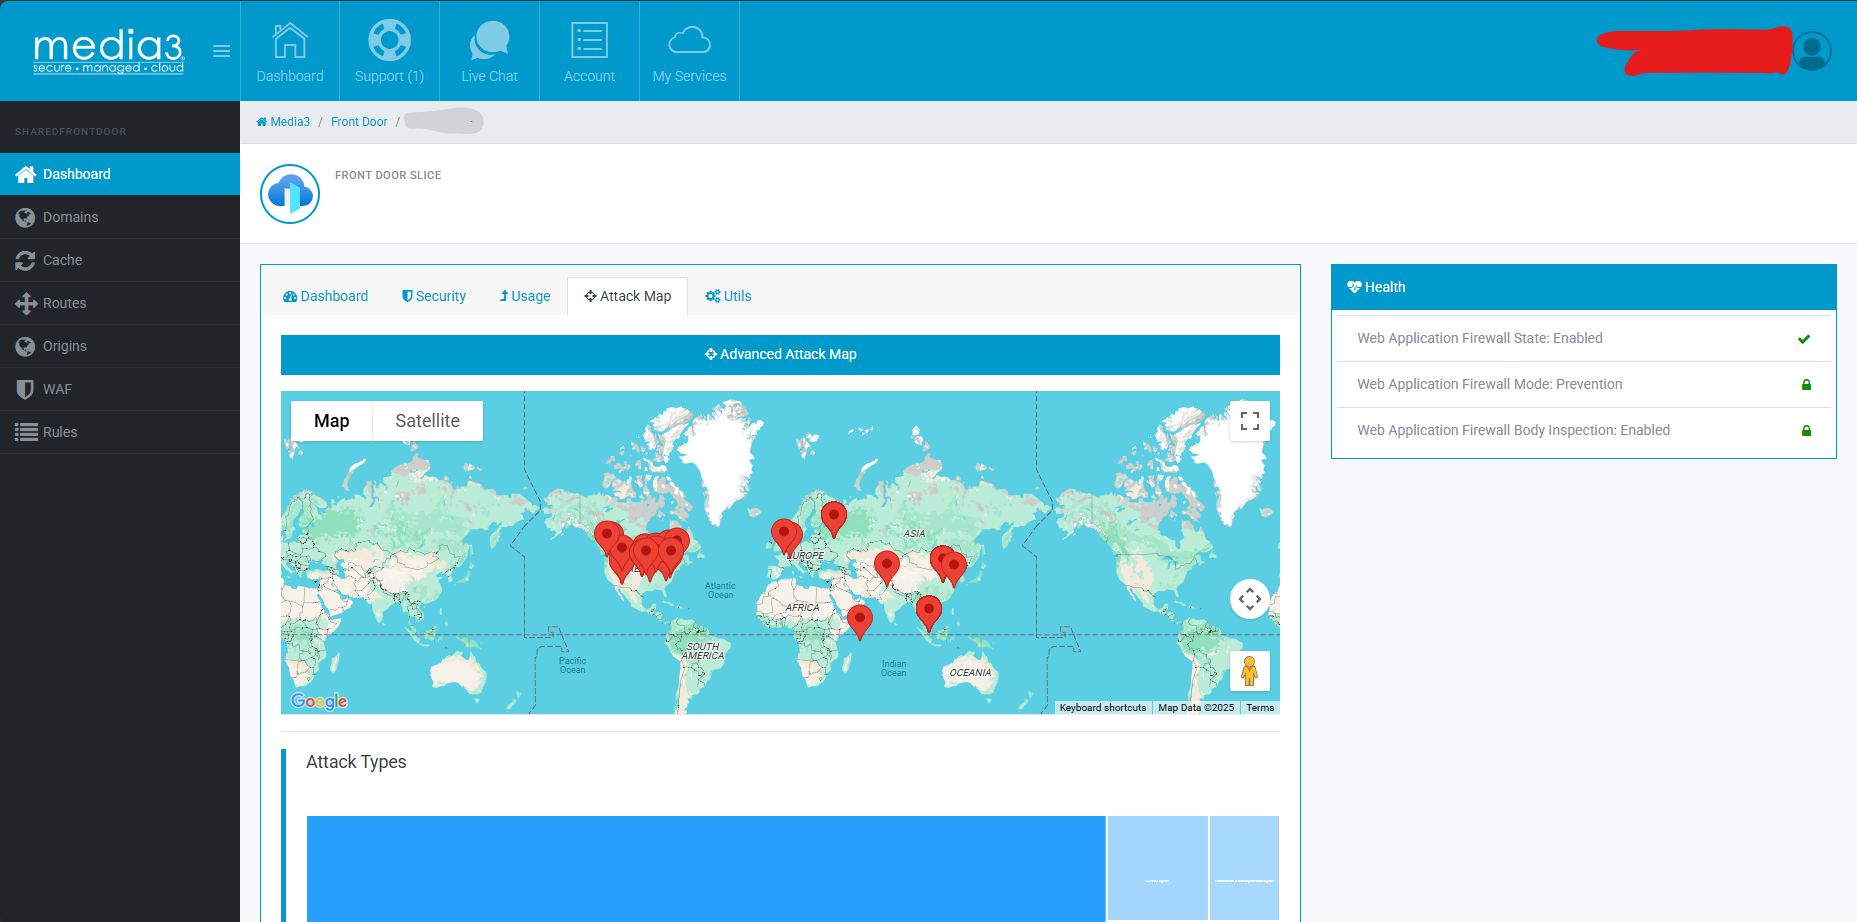Click the middle light-blue Attack Types block
Image resolution: width=1857 pixels, height=922 pixels.
coord(1158,868)
